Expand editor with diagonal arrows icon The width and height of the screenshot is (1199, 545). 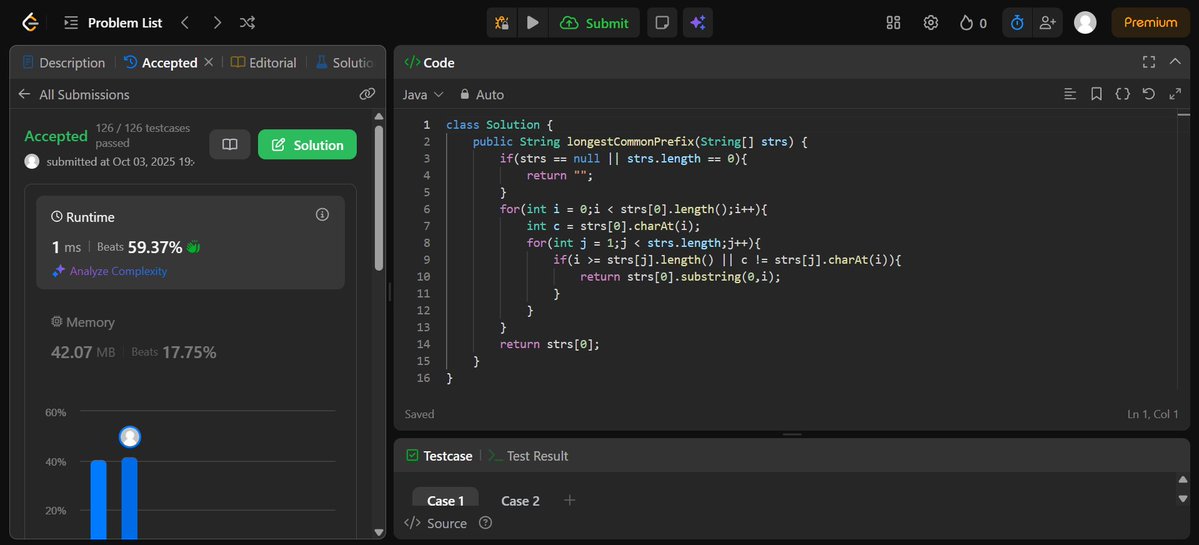[1175, 93]
